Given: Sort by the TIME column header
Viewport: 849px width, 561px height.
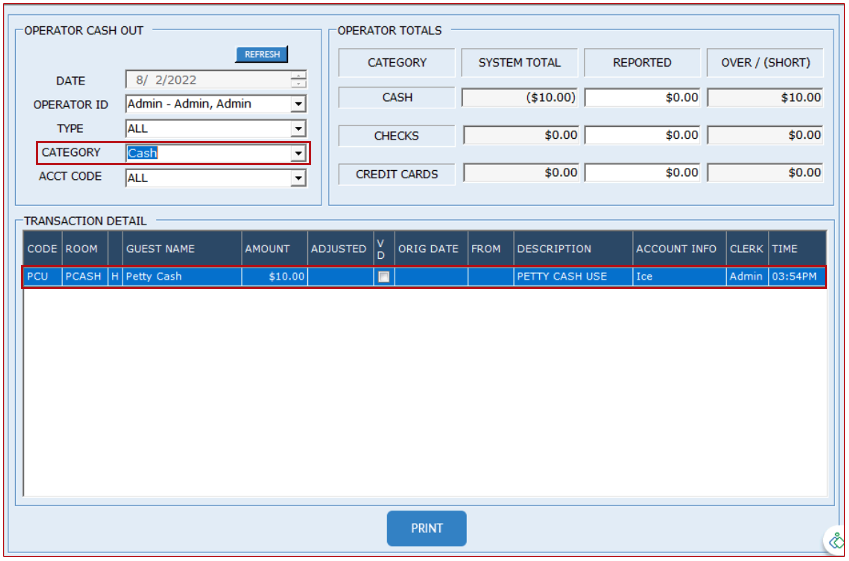Looking at the screenshot, I should pyautogui.click(x=796, y=249).
